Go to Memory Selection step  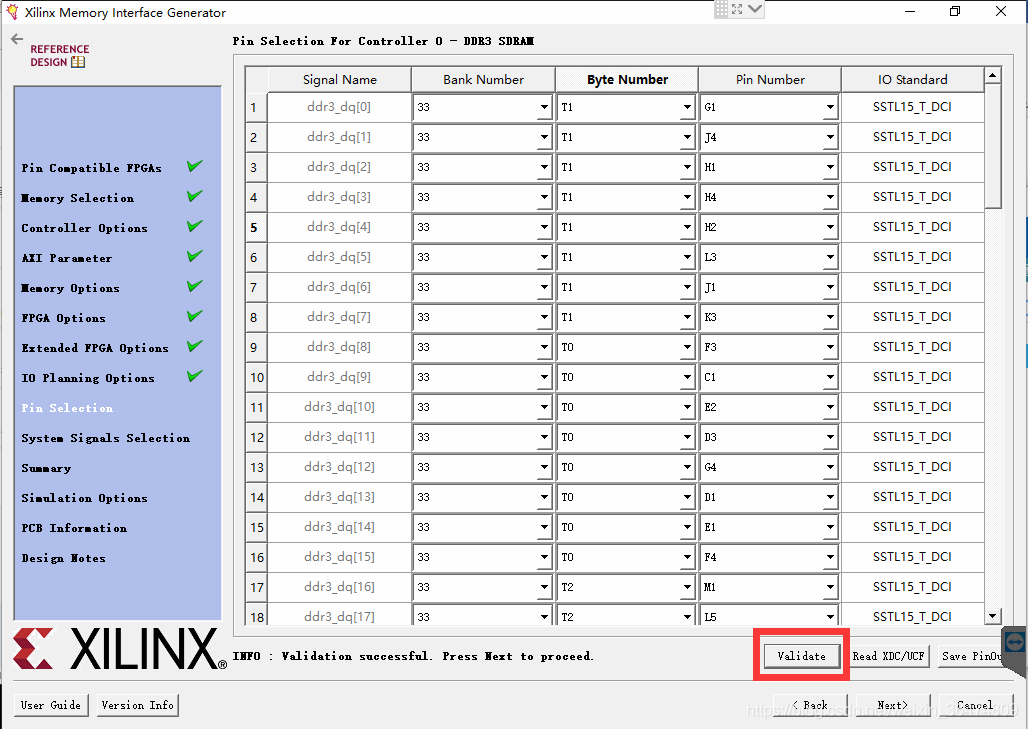77,198
